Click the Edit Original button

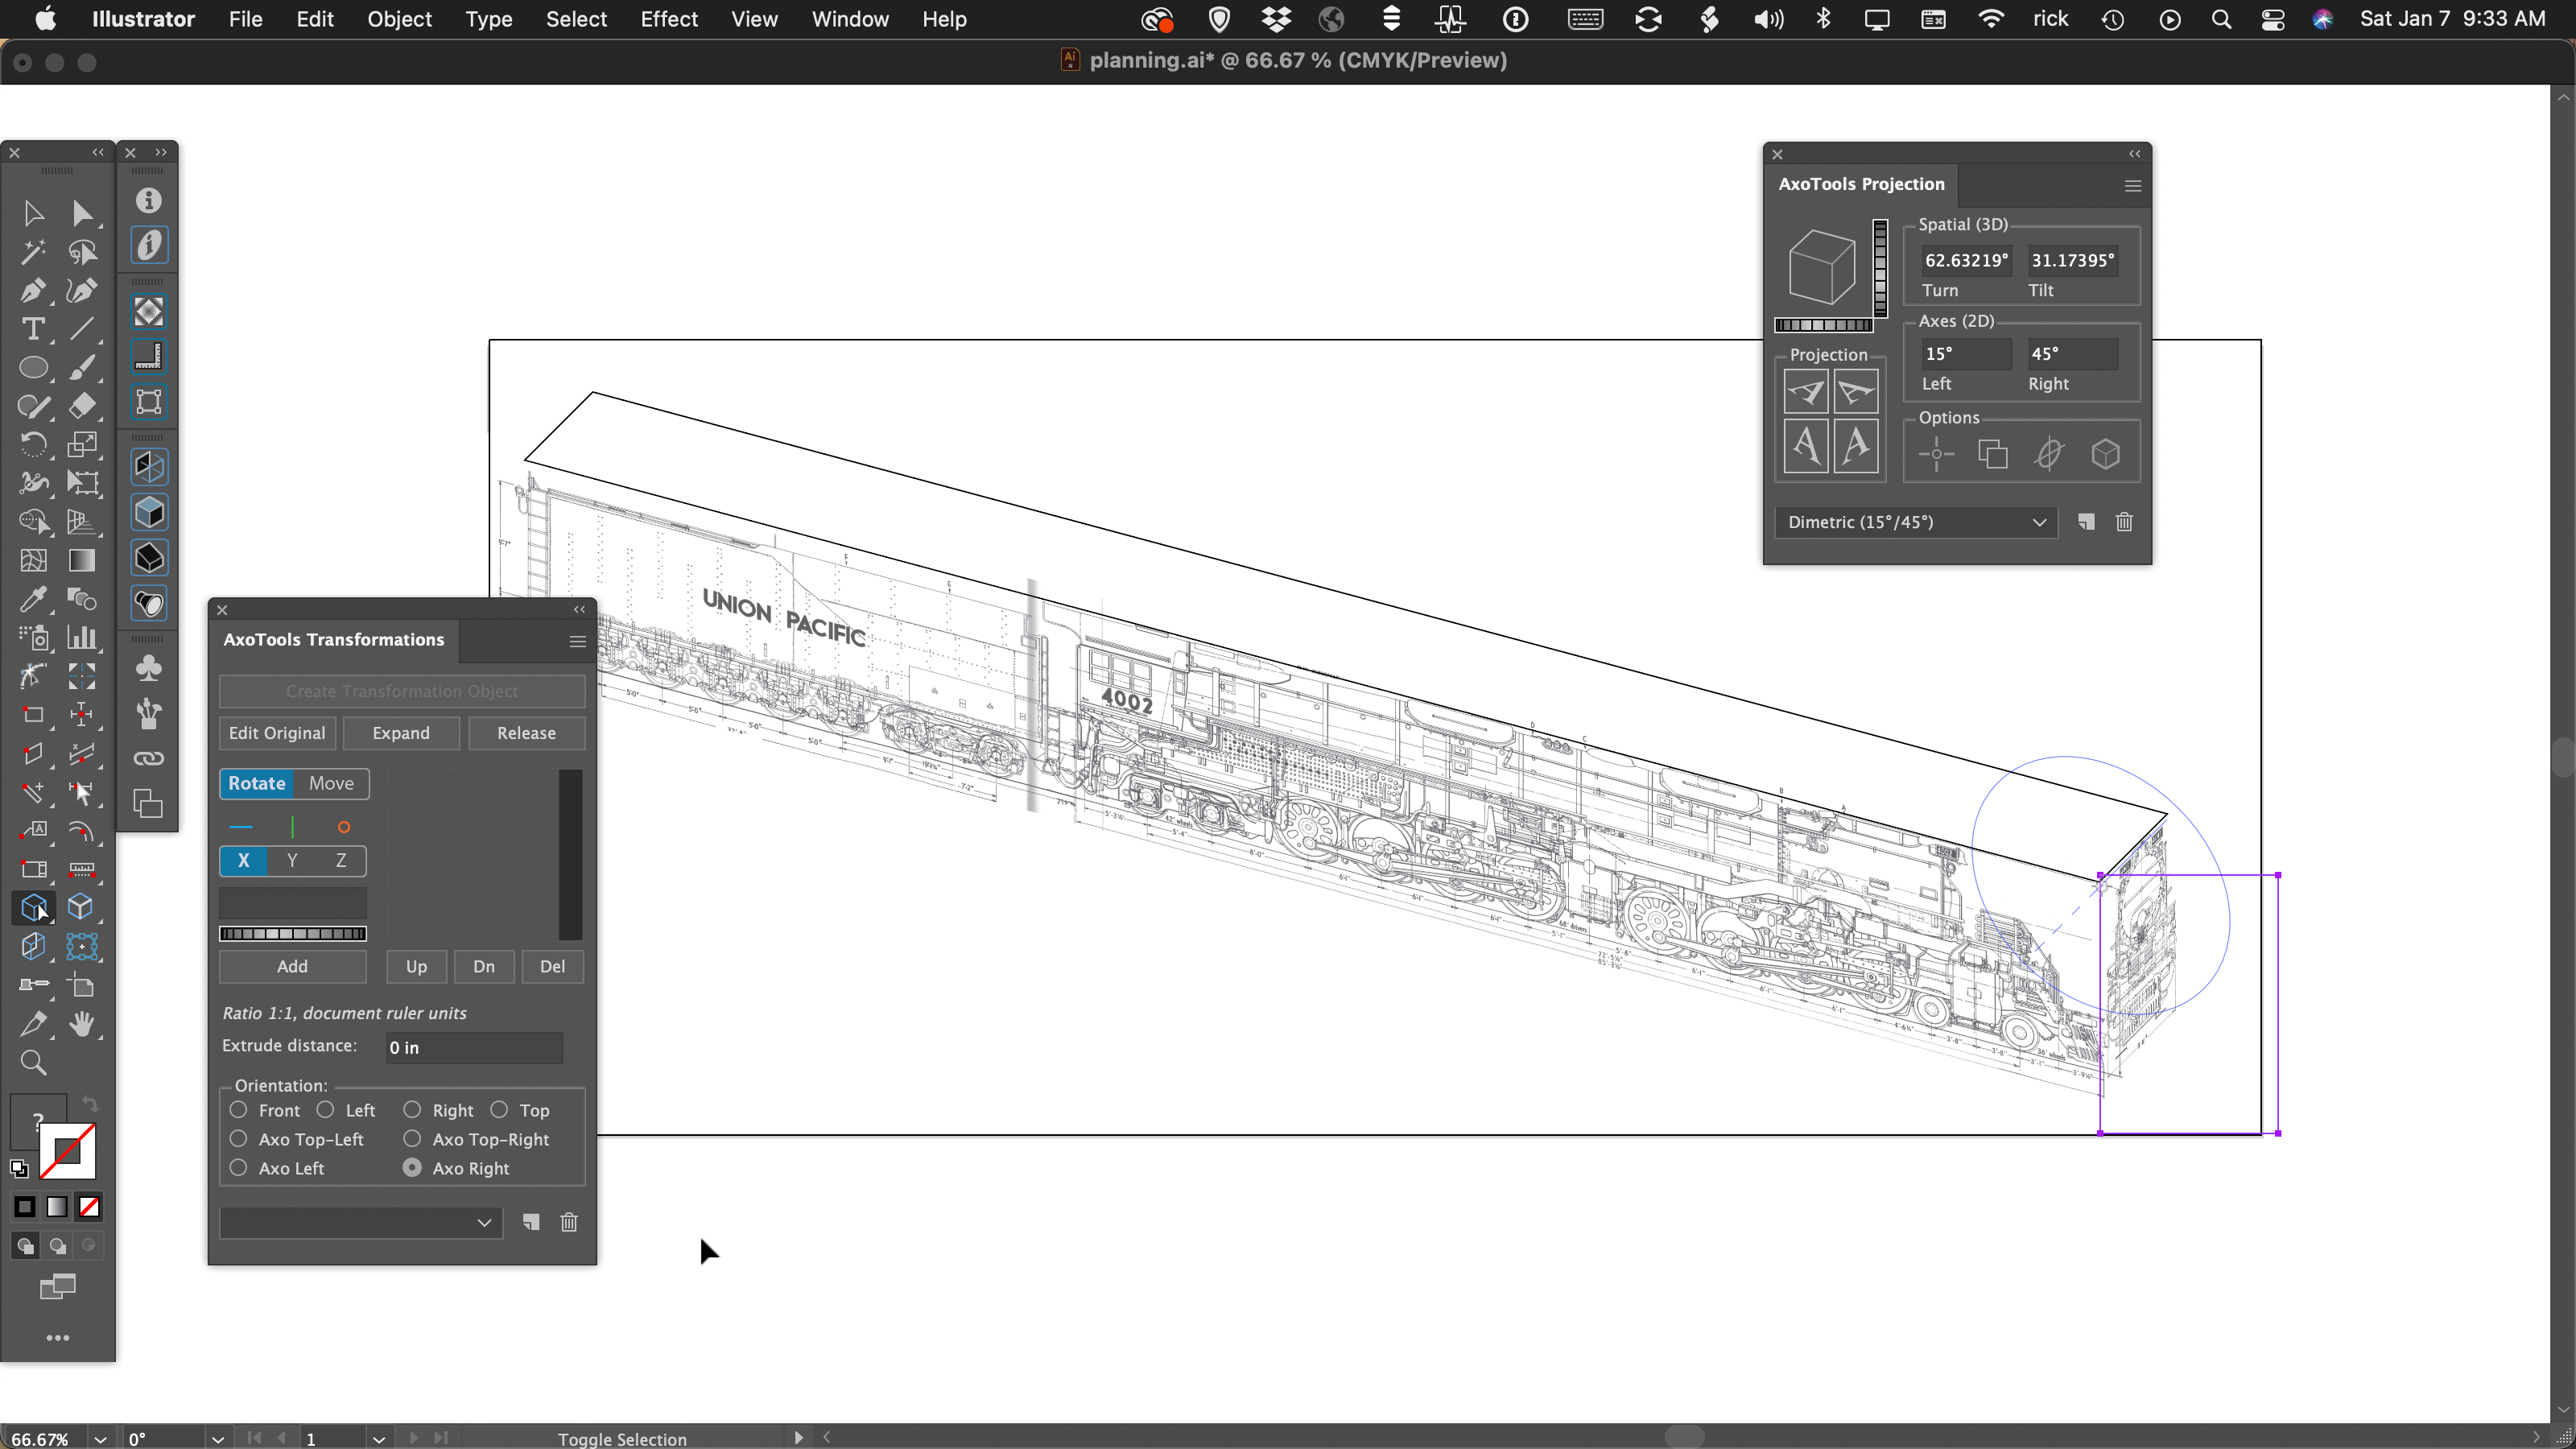click(x=277, y=733)
